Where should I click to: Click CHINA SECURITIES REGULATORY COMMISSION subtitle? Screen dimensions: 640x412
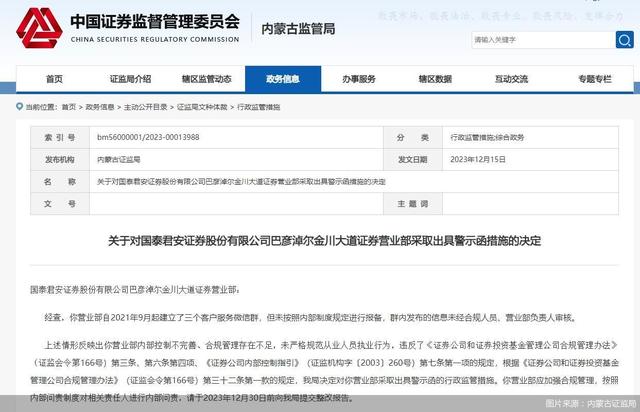pyautogui.click(x=155, y=40)
